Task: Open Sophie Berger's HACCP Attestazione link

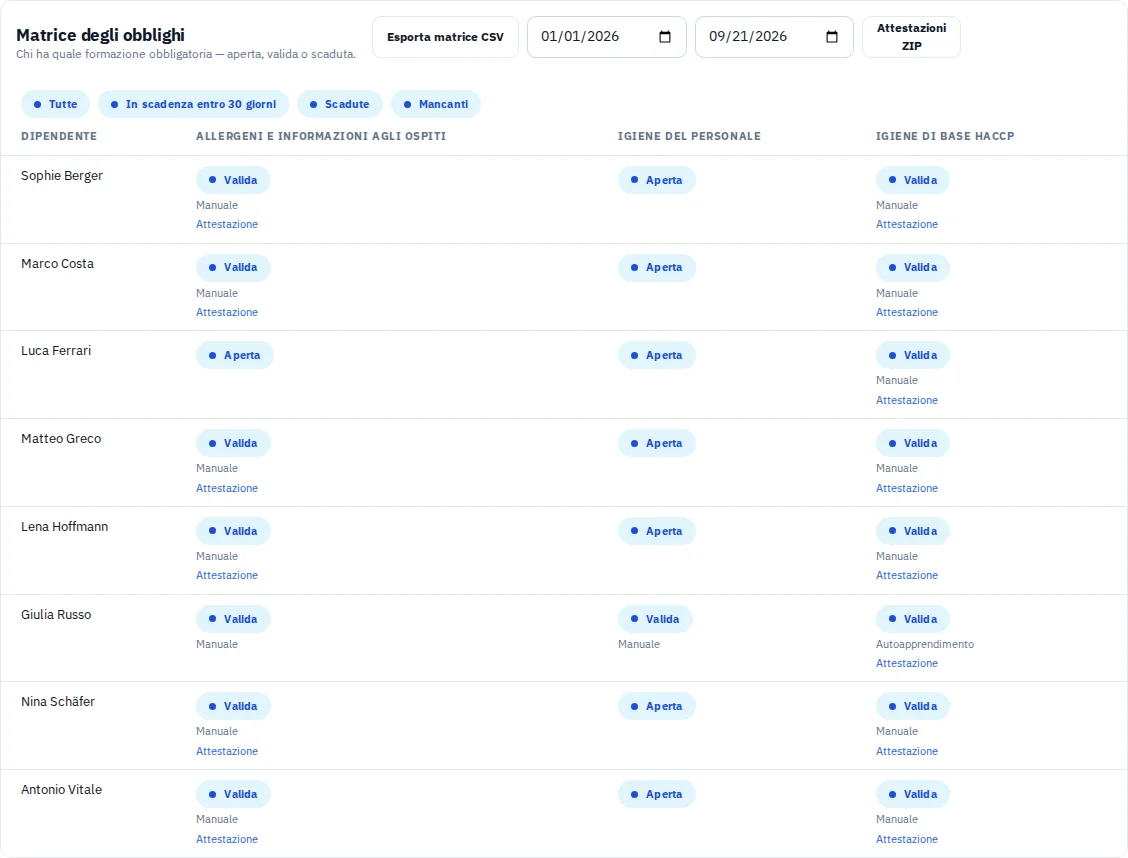Action: (x=906, y=224)
